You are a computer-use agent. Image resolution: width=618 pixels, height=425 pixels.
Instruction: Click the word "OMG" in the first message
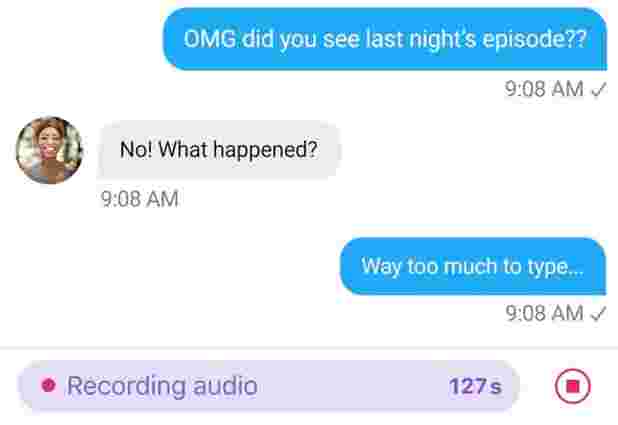point(210,39)
